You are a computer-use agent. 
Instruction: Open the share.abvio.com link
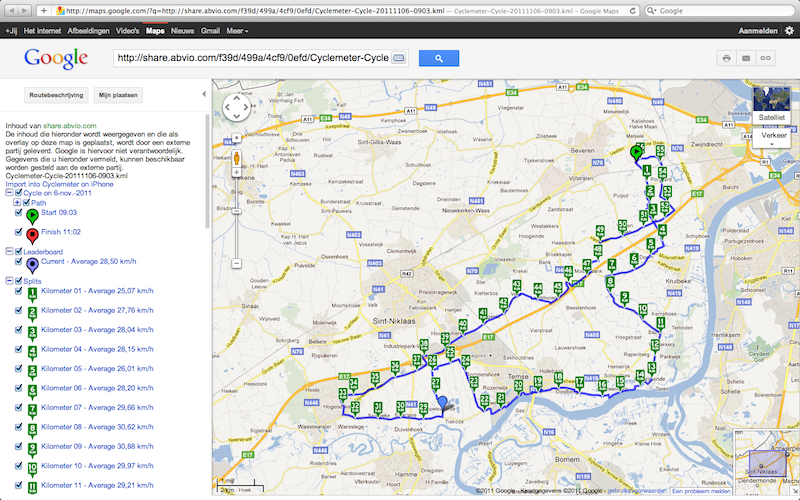[x=70, y=126]
